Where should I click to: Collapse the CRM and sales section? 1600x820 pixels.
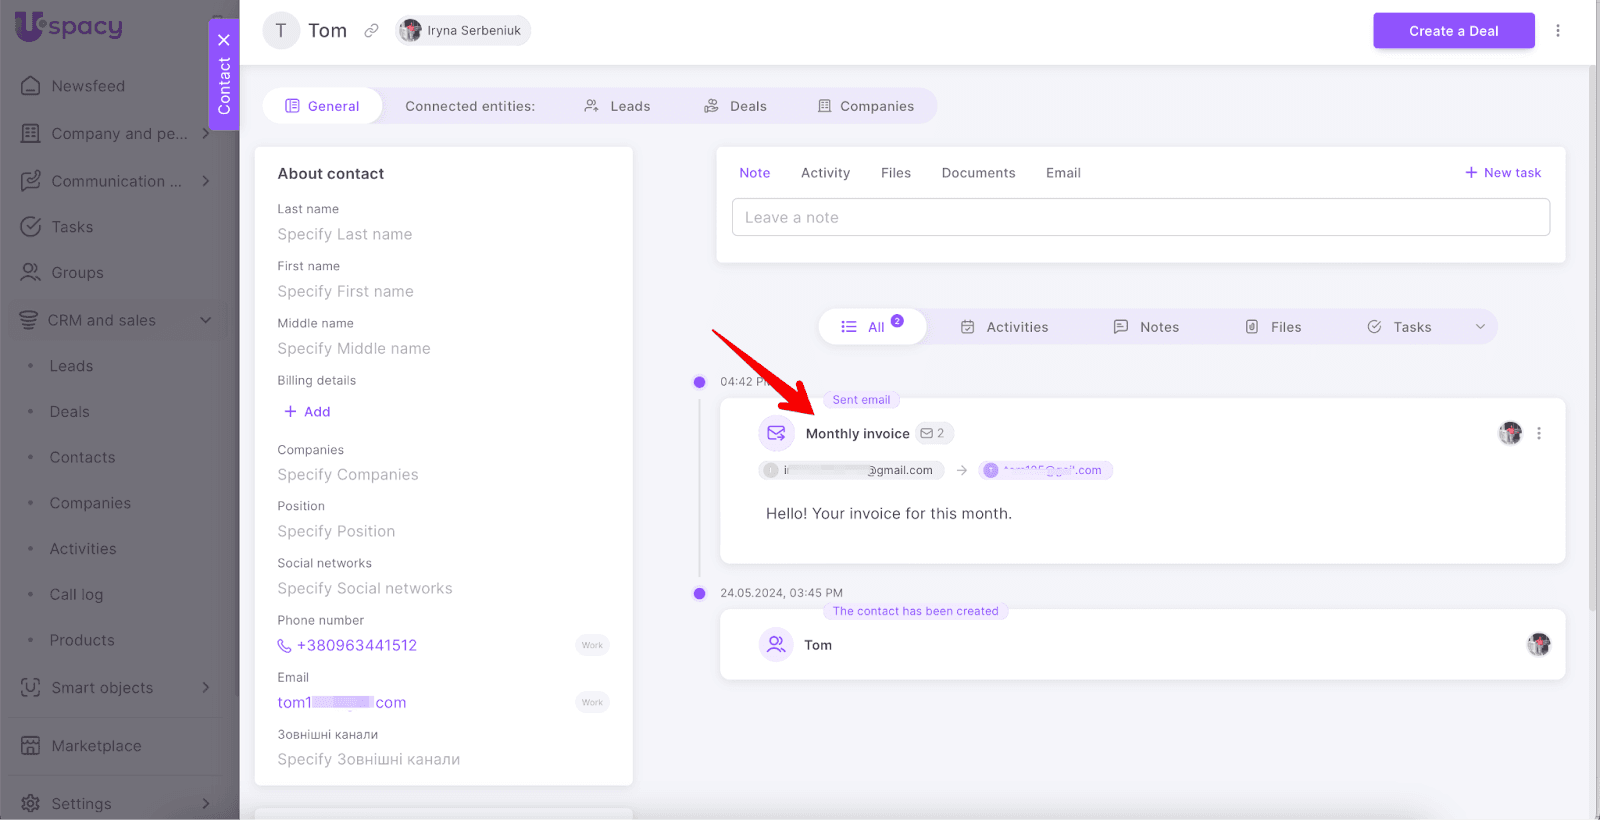(x=205, y=320)
